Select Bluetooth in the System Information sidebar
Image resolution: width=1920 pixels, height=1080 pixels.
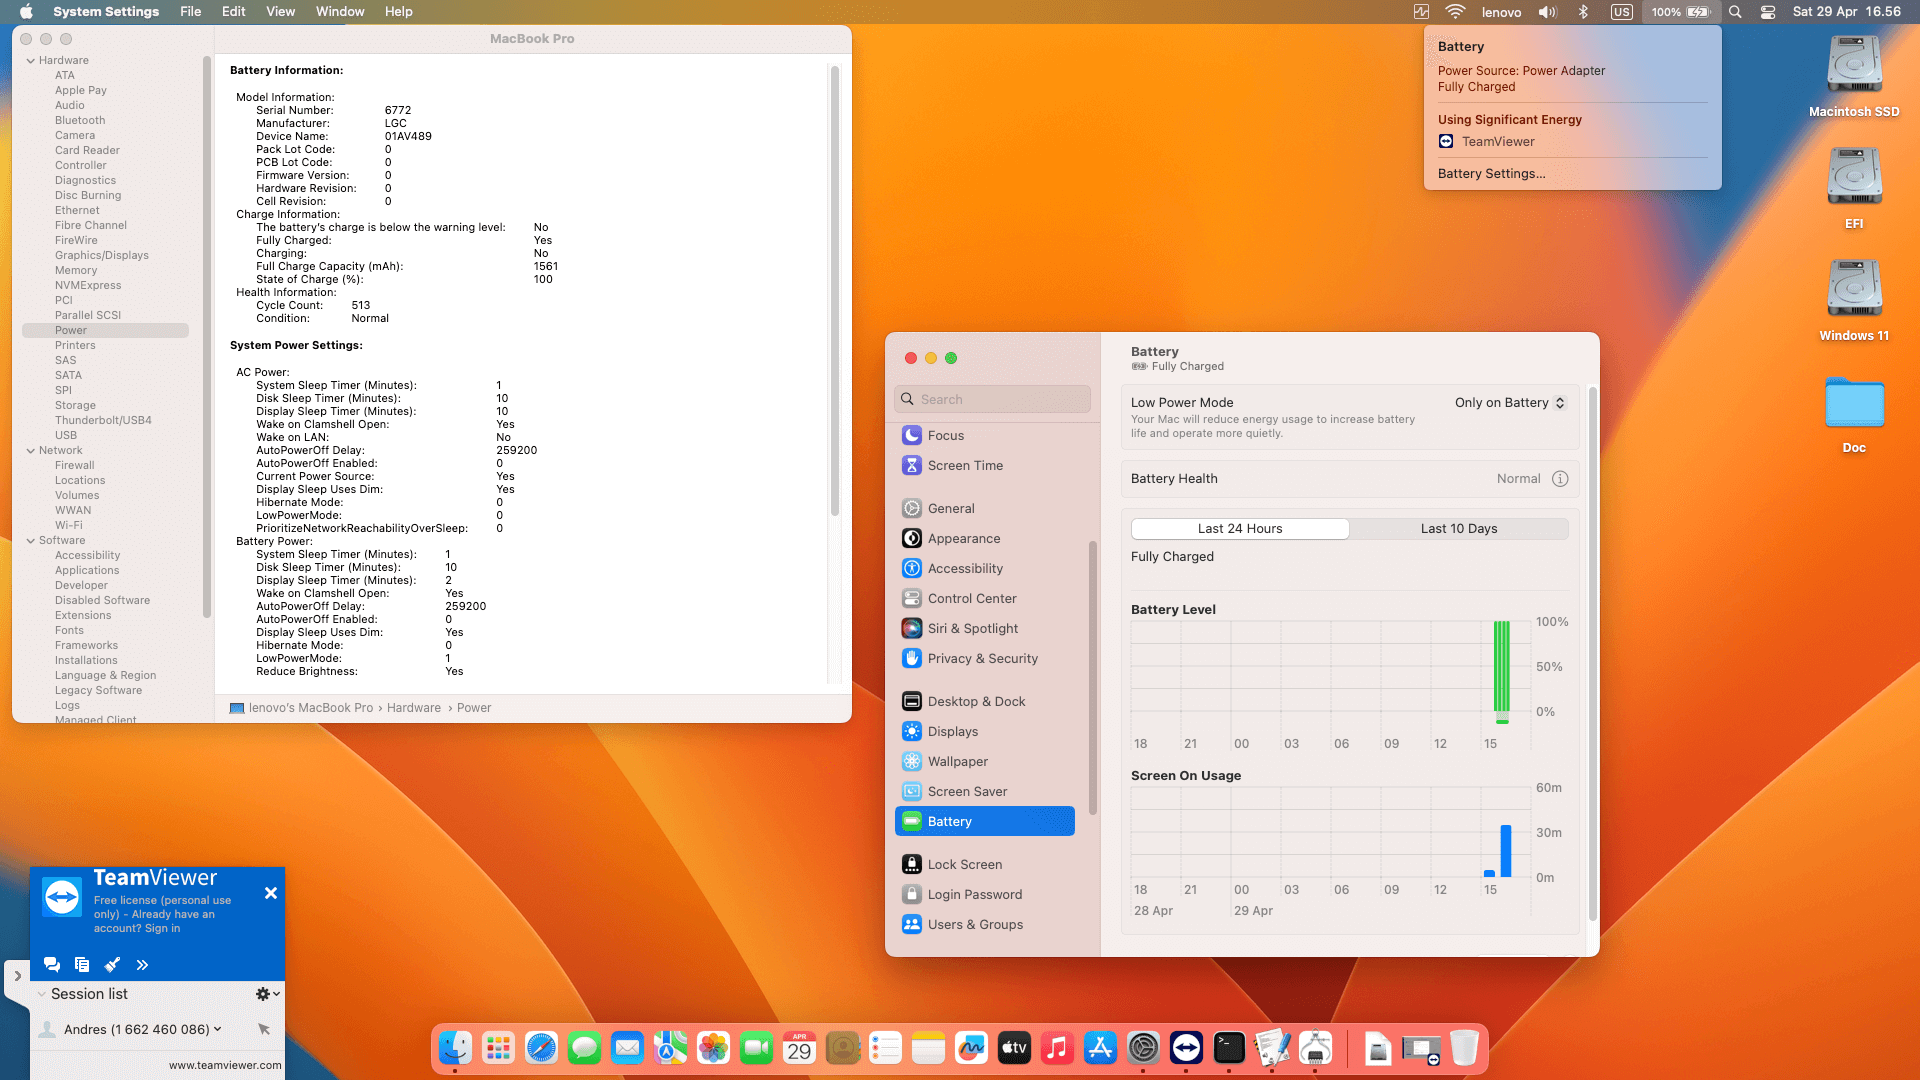pos(80,120)
